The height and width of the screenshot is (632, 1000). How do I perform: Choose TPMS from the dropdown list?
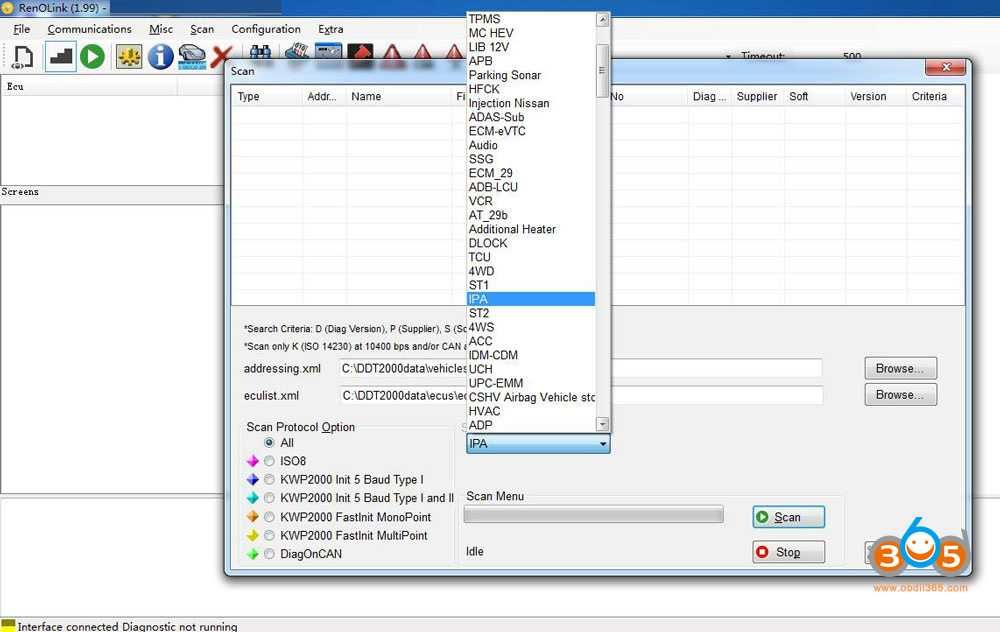point(531,19)
